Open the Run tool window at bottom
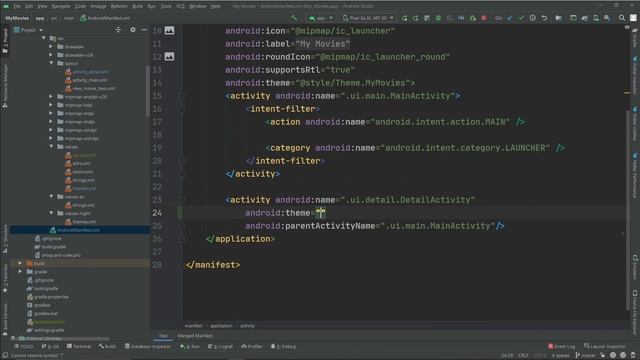This screenshot has height=360, width=640. [x=190, y=347]
